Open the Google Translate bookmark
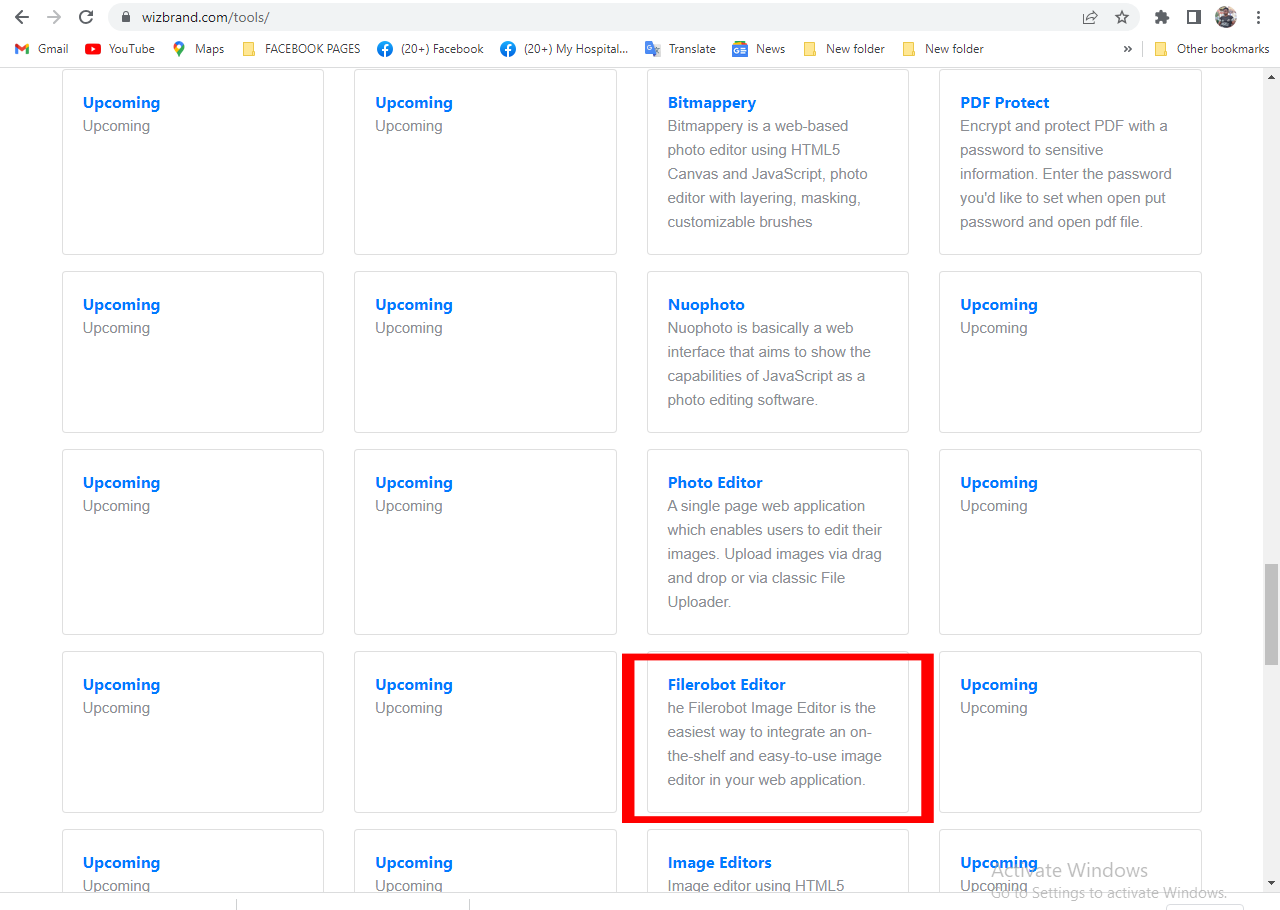 click(680, 48)
